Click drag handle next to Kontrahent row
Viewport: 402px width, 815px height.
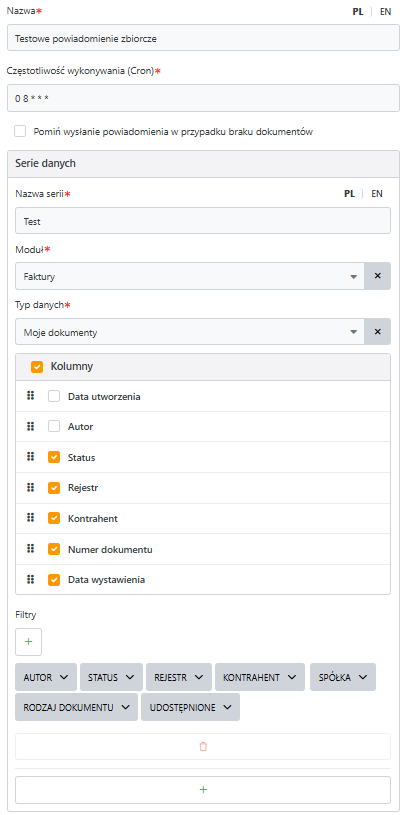[x=30, y=518]
